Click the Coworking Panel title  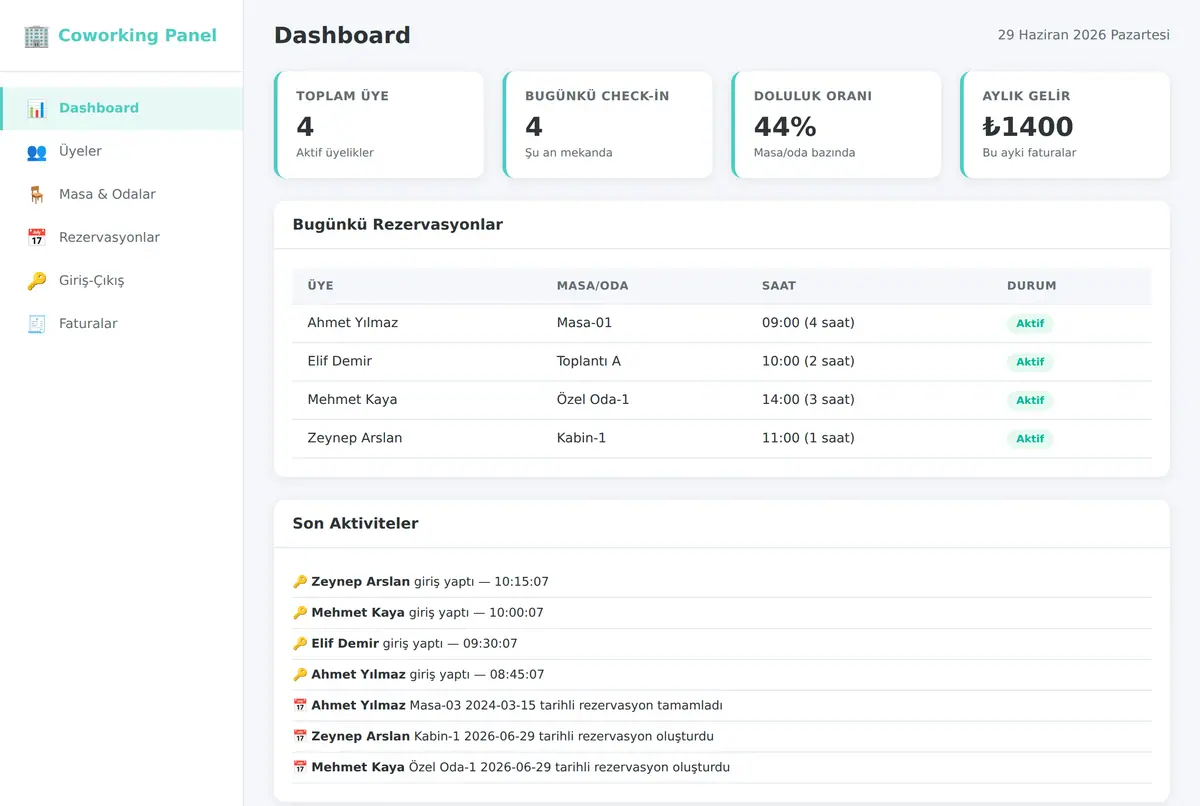(x=137, y=36)
